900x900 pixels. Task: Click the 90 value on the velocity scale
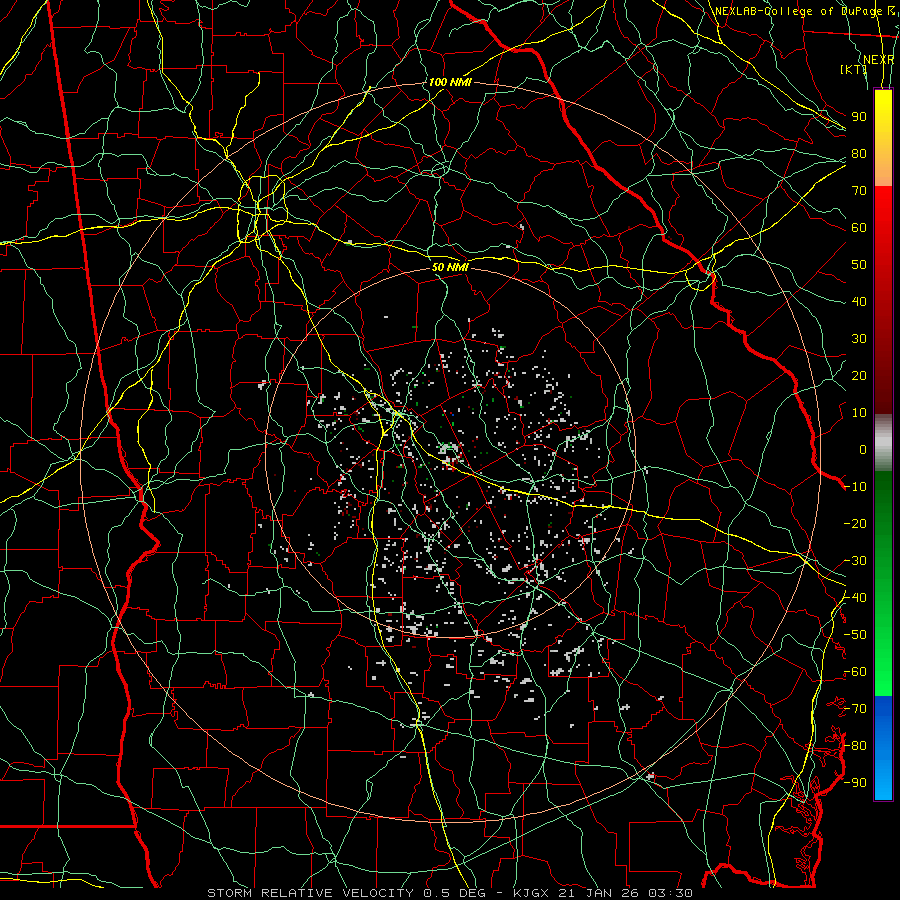(859, 117)
